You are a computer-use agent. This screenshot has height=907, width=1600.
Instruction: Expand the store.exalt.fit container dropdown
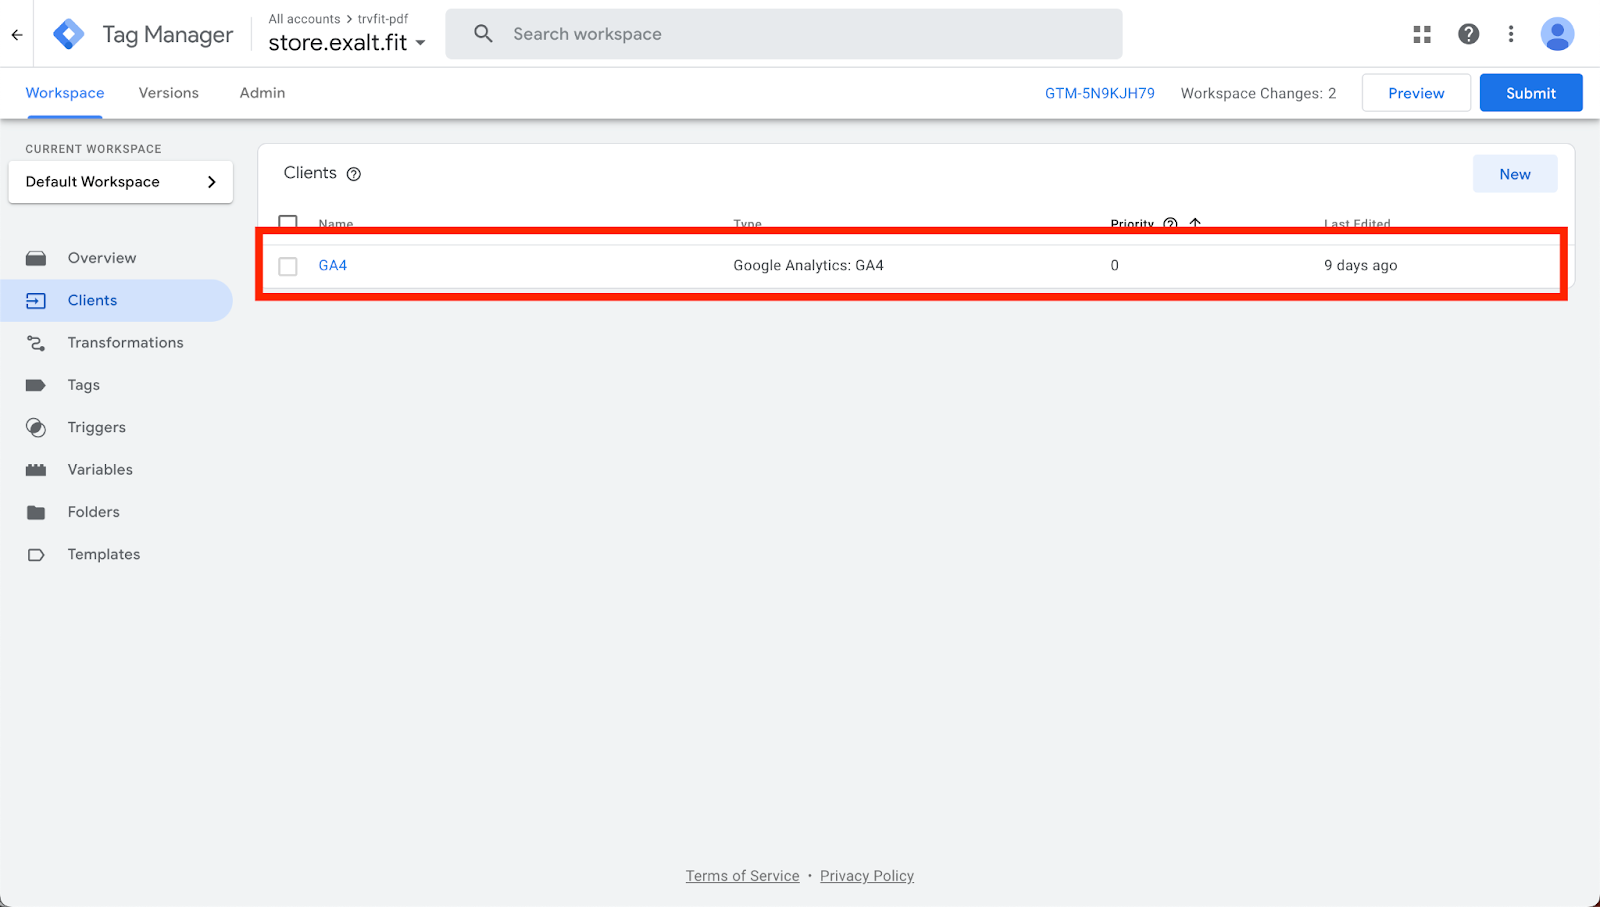420,43
